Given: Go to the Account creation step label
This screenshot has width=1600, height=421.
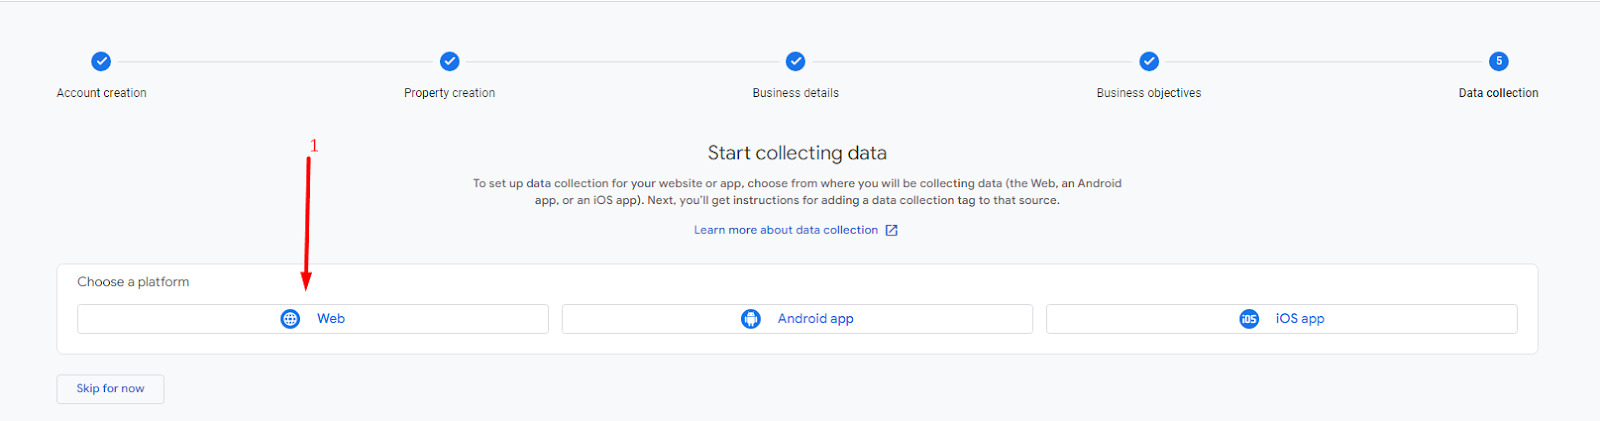Looking at the screenshot, I should [x=101, y=93].
